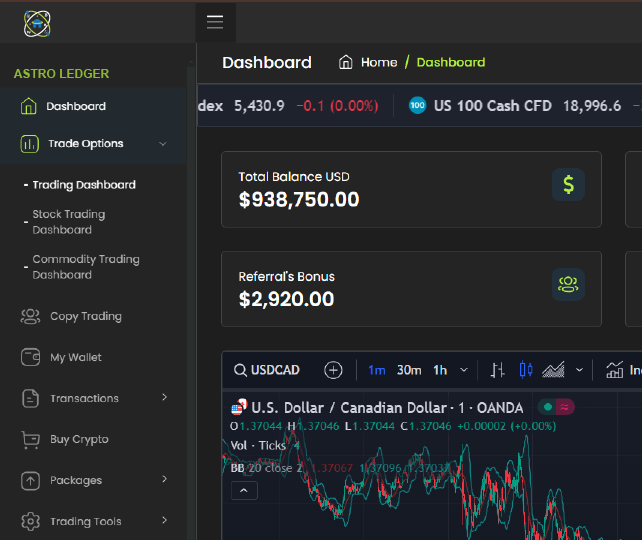
Task: Open the timeframe interval dropdown arrow
Action: [x=463, y=370]
